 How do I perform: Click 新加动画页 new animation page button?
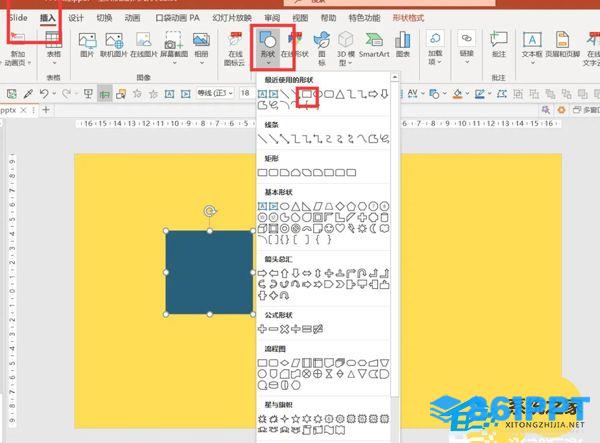click(x=17, y=48)
